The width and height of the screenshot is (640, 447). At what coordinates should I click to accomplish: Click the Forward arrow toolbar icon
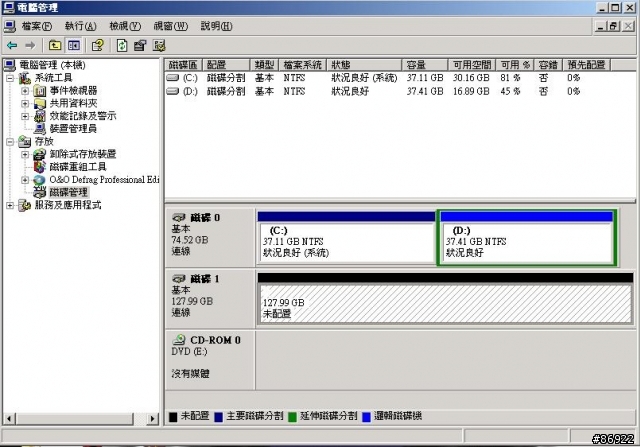tap(30, 45)
